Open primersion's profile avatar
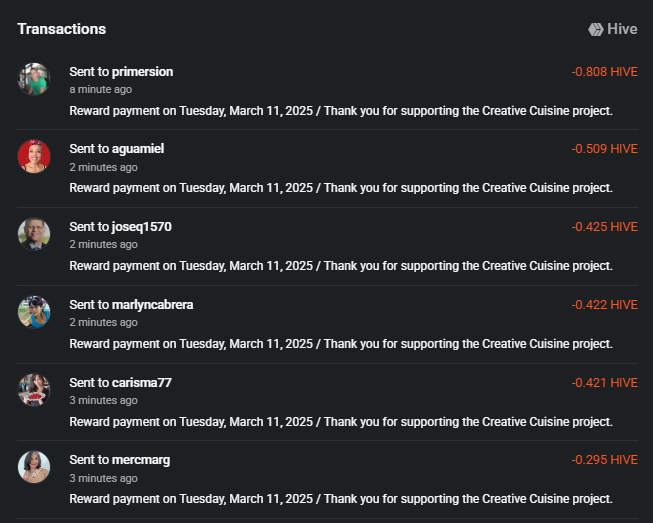 (34, 79)
